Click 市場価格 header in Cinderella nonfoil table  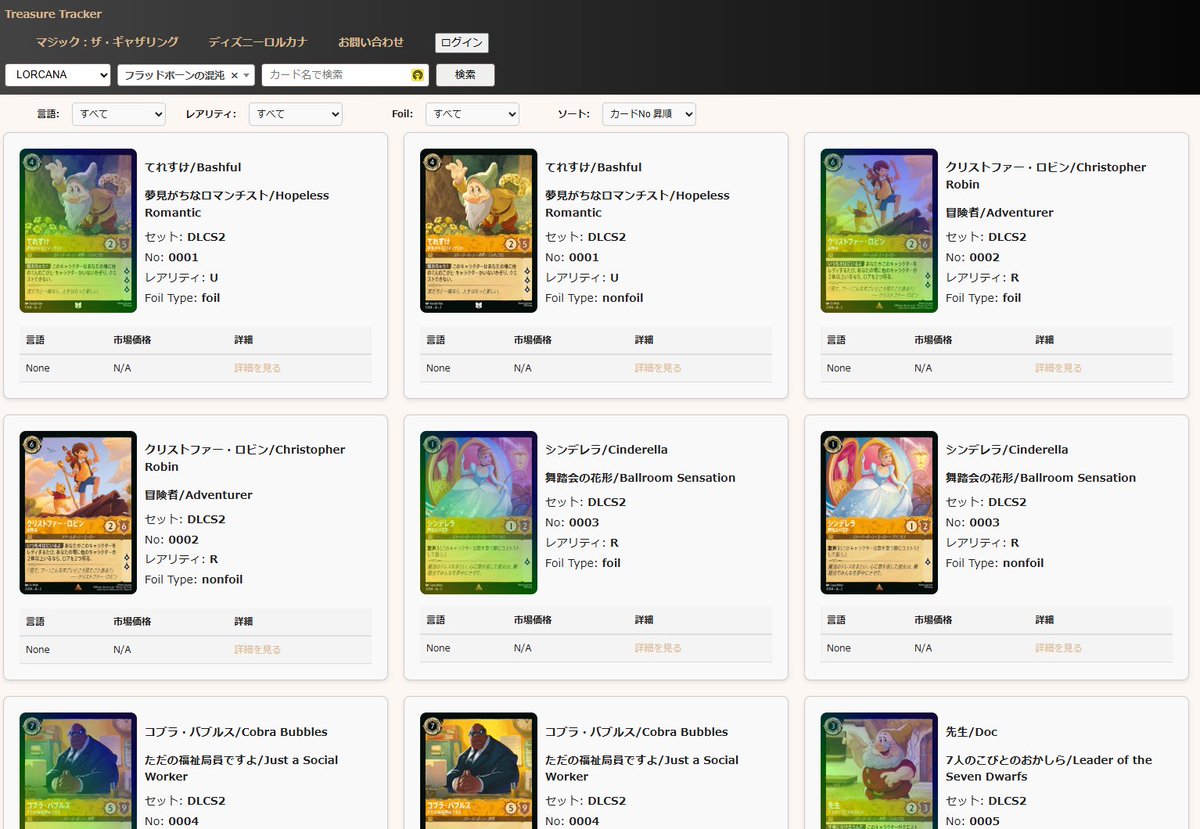[933, 621]
